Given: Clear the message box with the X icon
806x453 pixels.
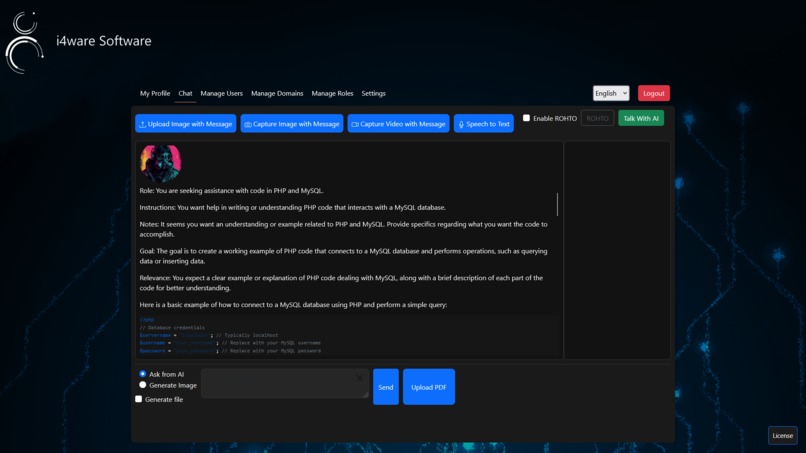Looking at the screenshot, I should [359, 378].
